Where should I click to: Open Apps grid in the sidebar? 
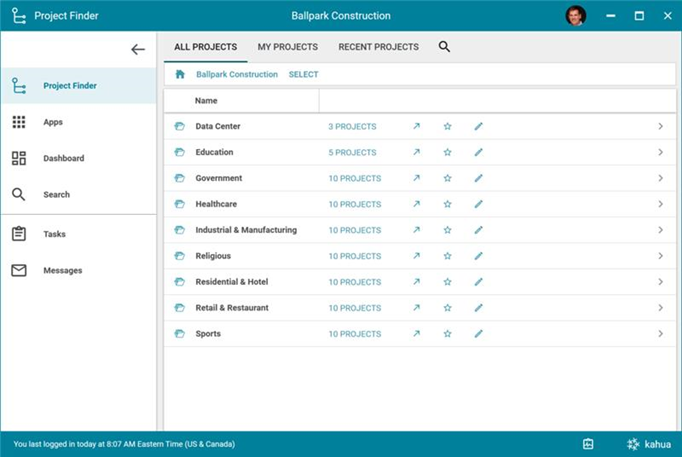point(19,122)
